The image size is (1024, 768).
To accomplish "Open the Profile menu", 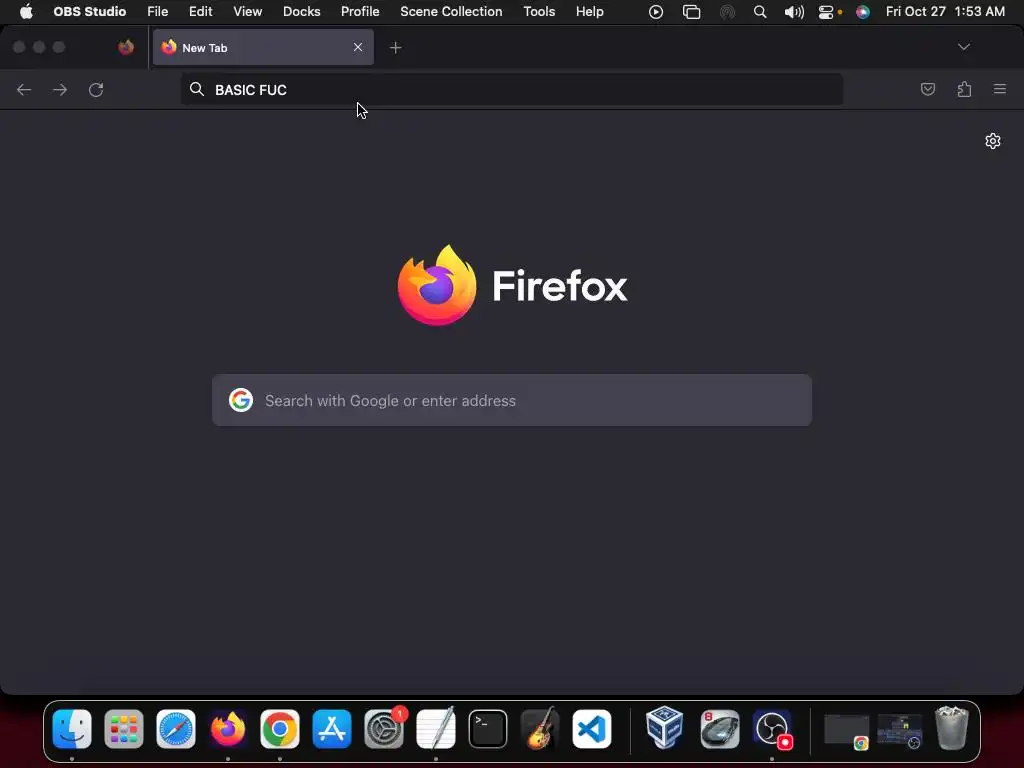I will point(360,12).
